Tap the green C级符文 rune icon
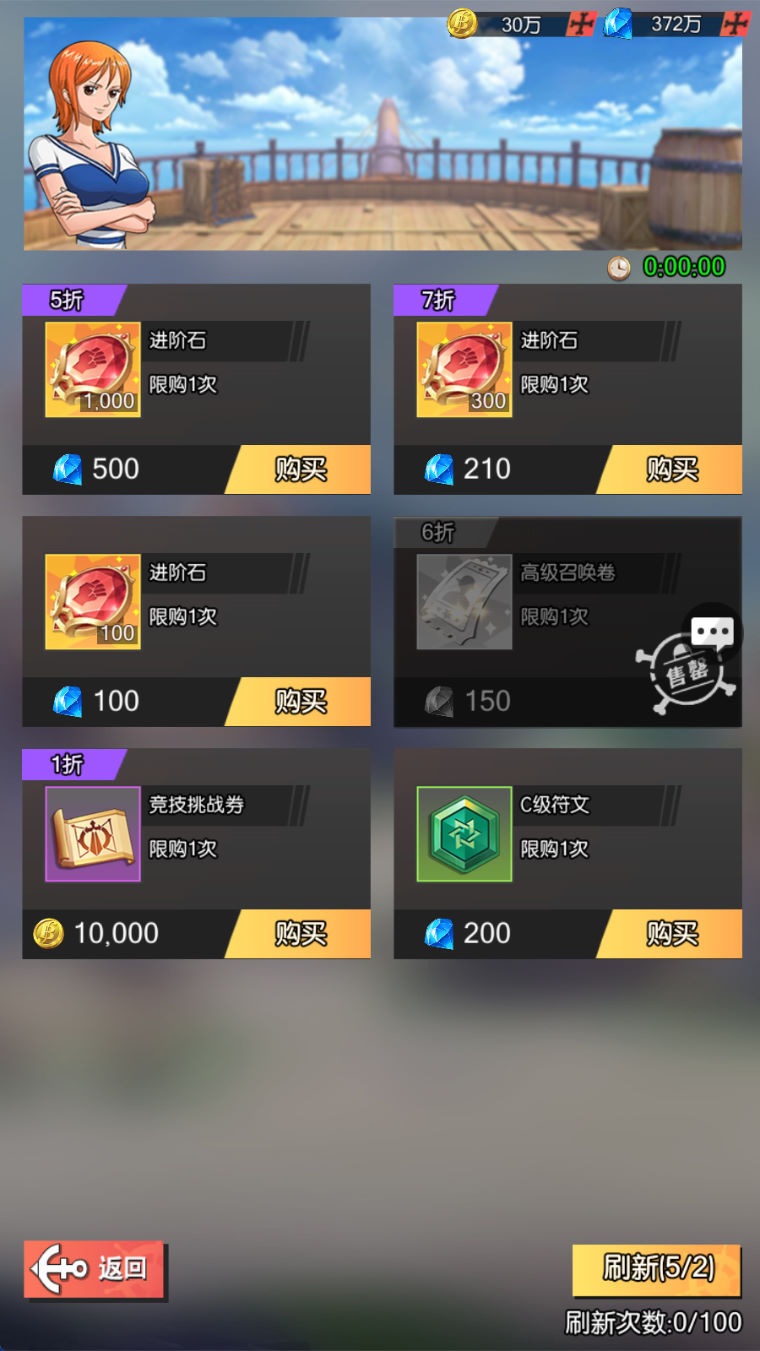This screenshot has width=760, height=1351. [x=464, y=833]
